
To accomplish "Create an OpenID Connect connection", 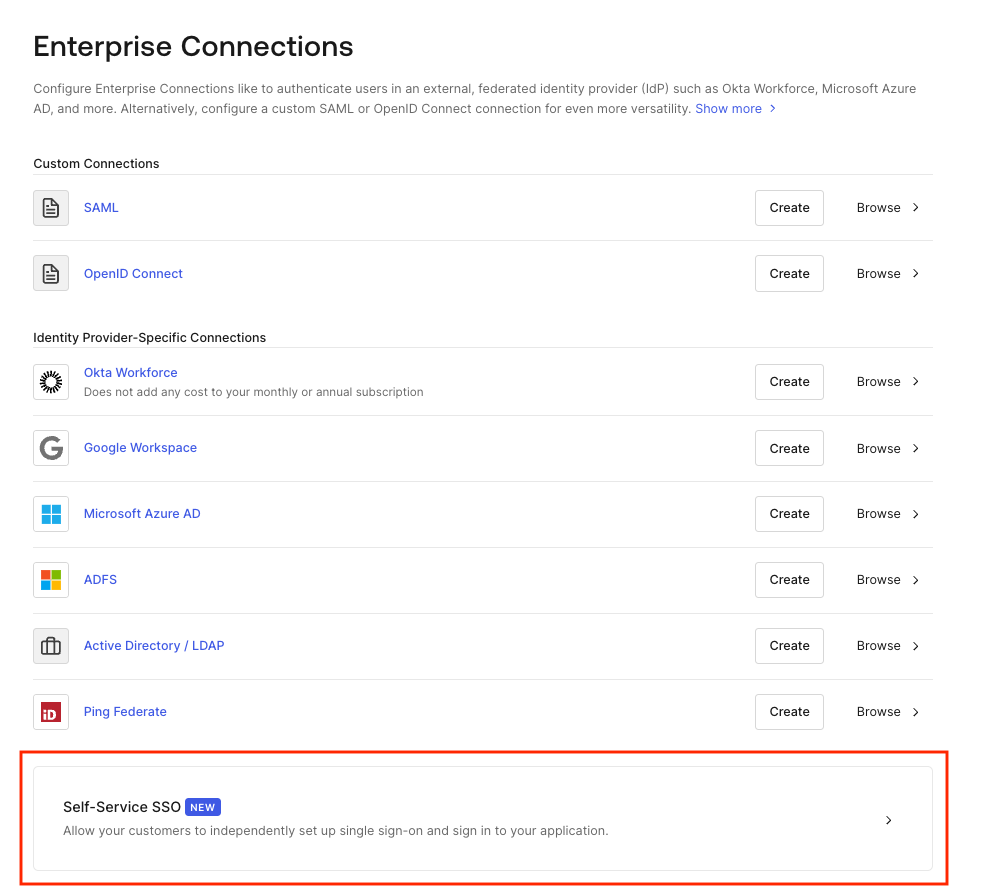I will coord(789,273).
